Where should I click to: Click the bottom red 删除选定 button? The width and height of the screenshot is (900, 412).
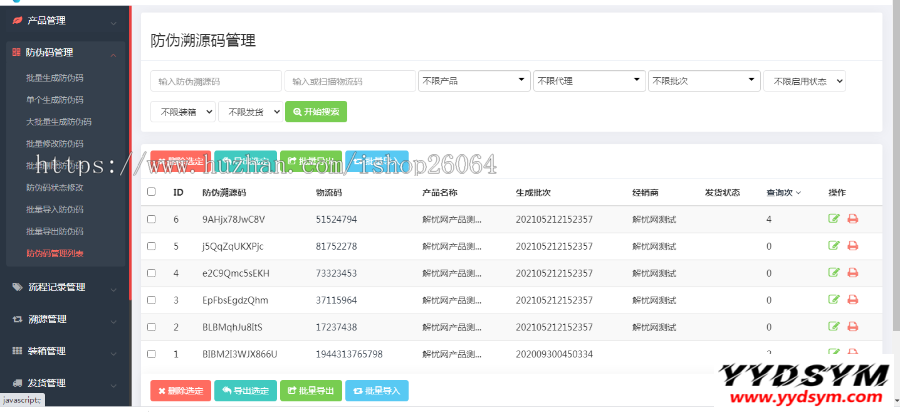pyautogui.click(x=180, y=391)
